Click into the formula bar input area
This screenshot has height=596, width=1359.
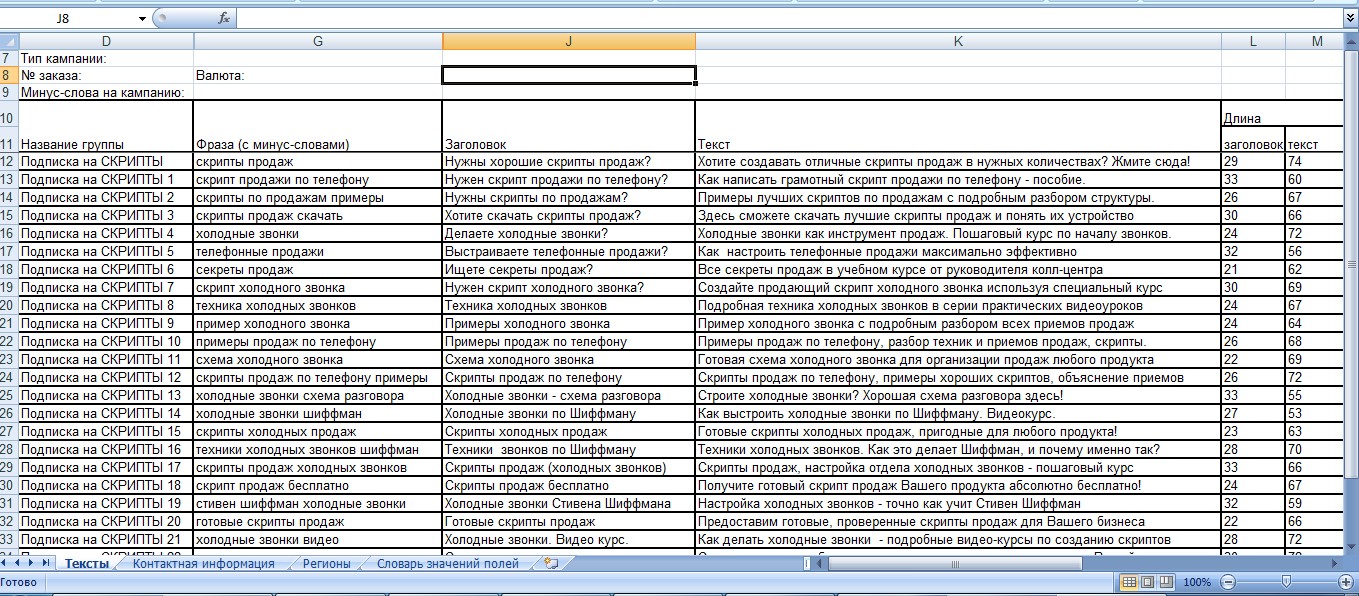[x=790, y=18]
